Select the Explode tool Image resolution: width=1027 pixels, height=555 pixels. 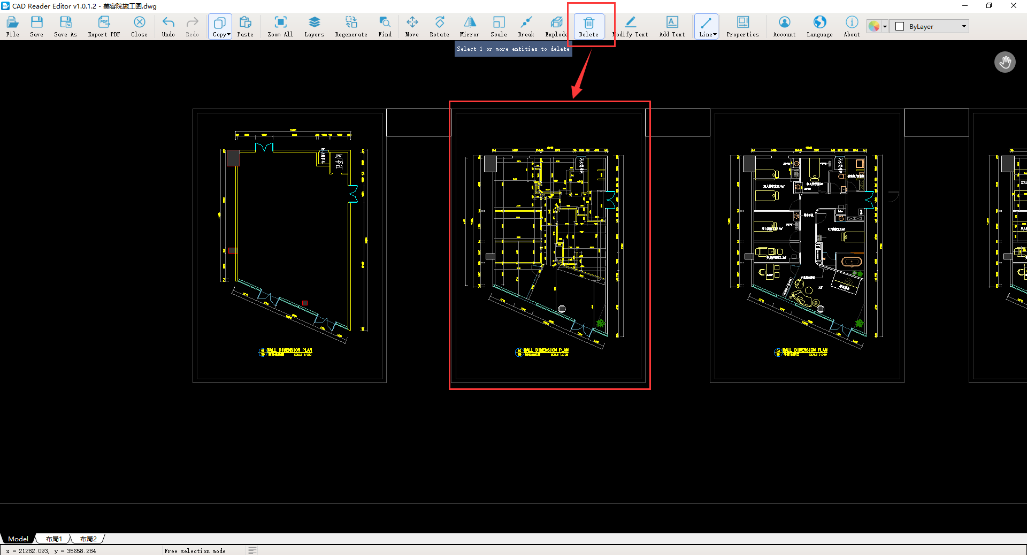click(556, 24)
